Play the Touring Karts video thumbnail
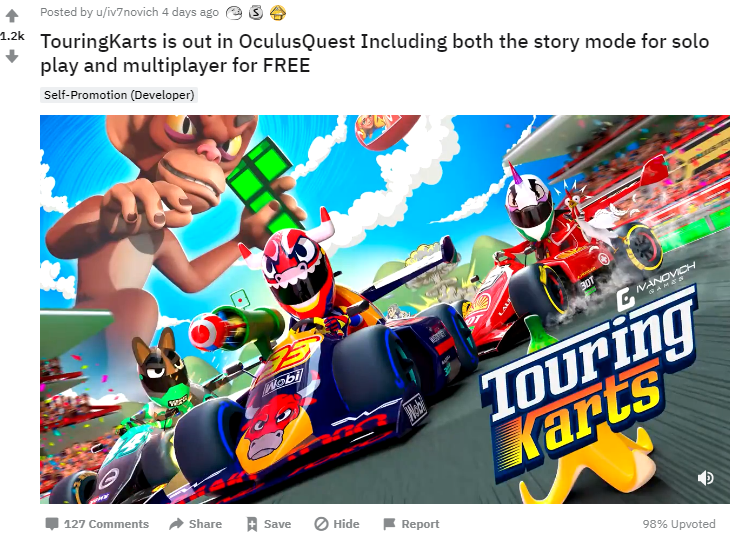The width and height of the screenshot is (730, 541). 385,309
